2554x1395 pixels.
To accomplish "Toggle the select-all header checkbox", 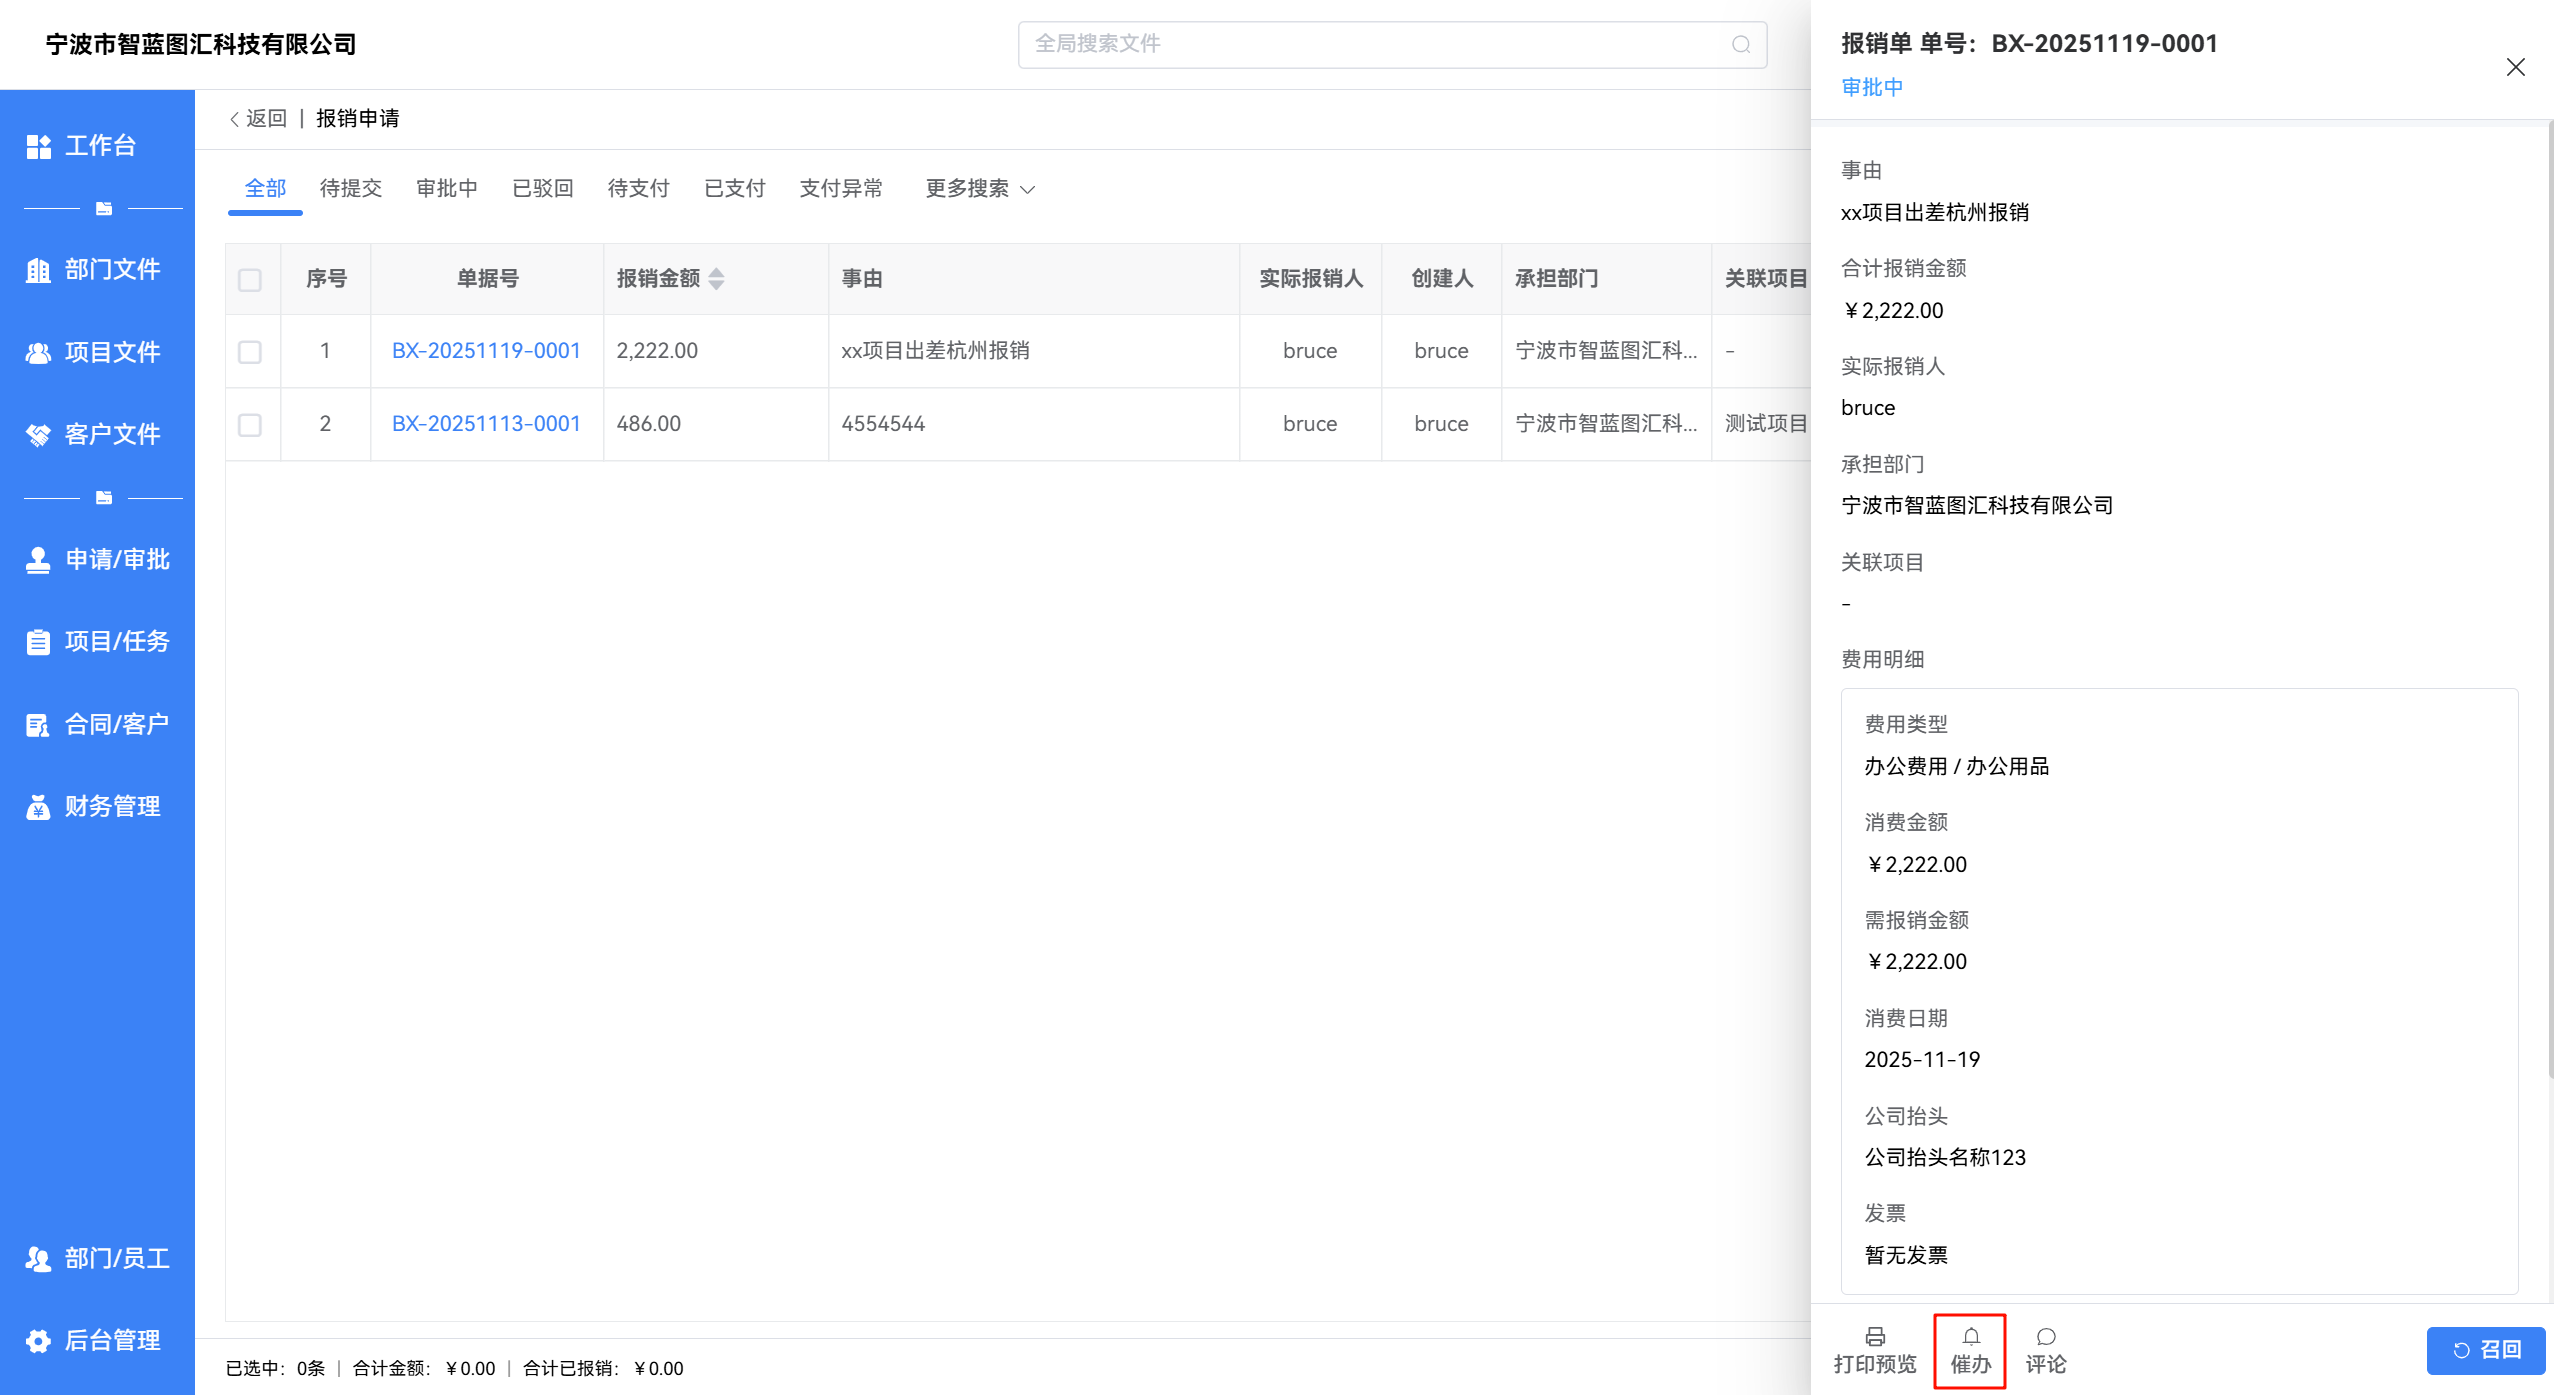I will (250, 280).
